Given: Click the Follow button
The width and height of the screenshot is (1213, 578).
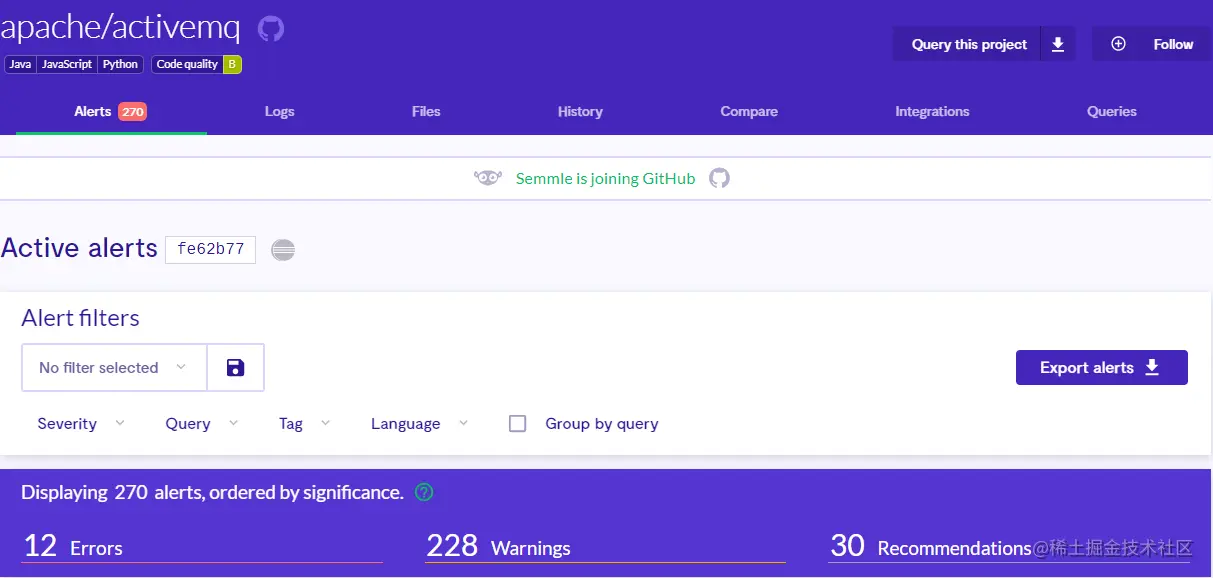Looking at the screenshot, I should coord(1151,44).
